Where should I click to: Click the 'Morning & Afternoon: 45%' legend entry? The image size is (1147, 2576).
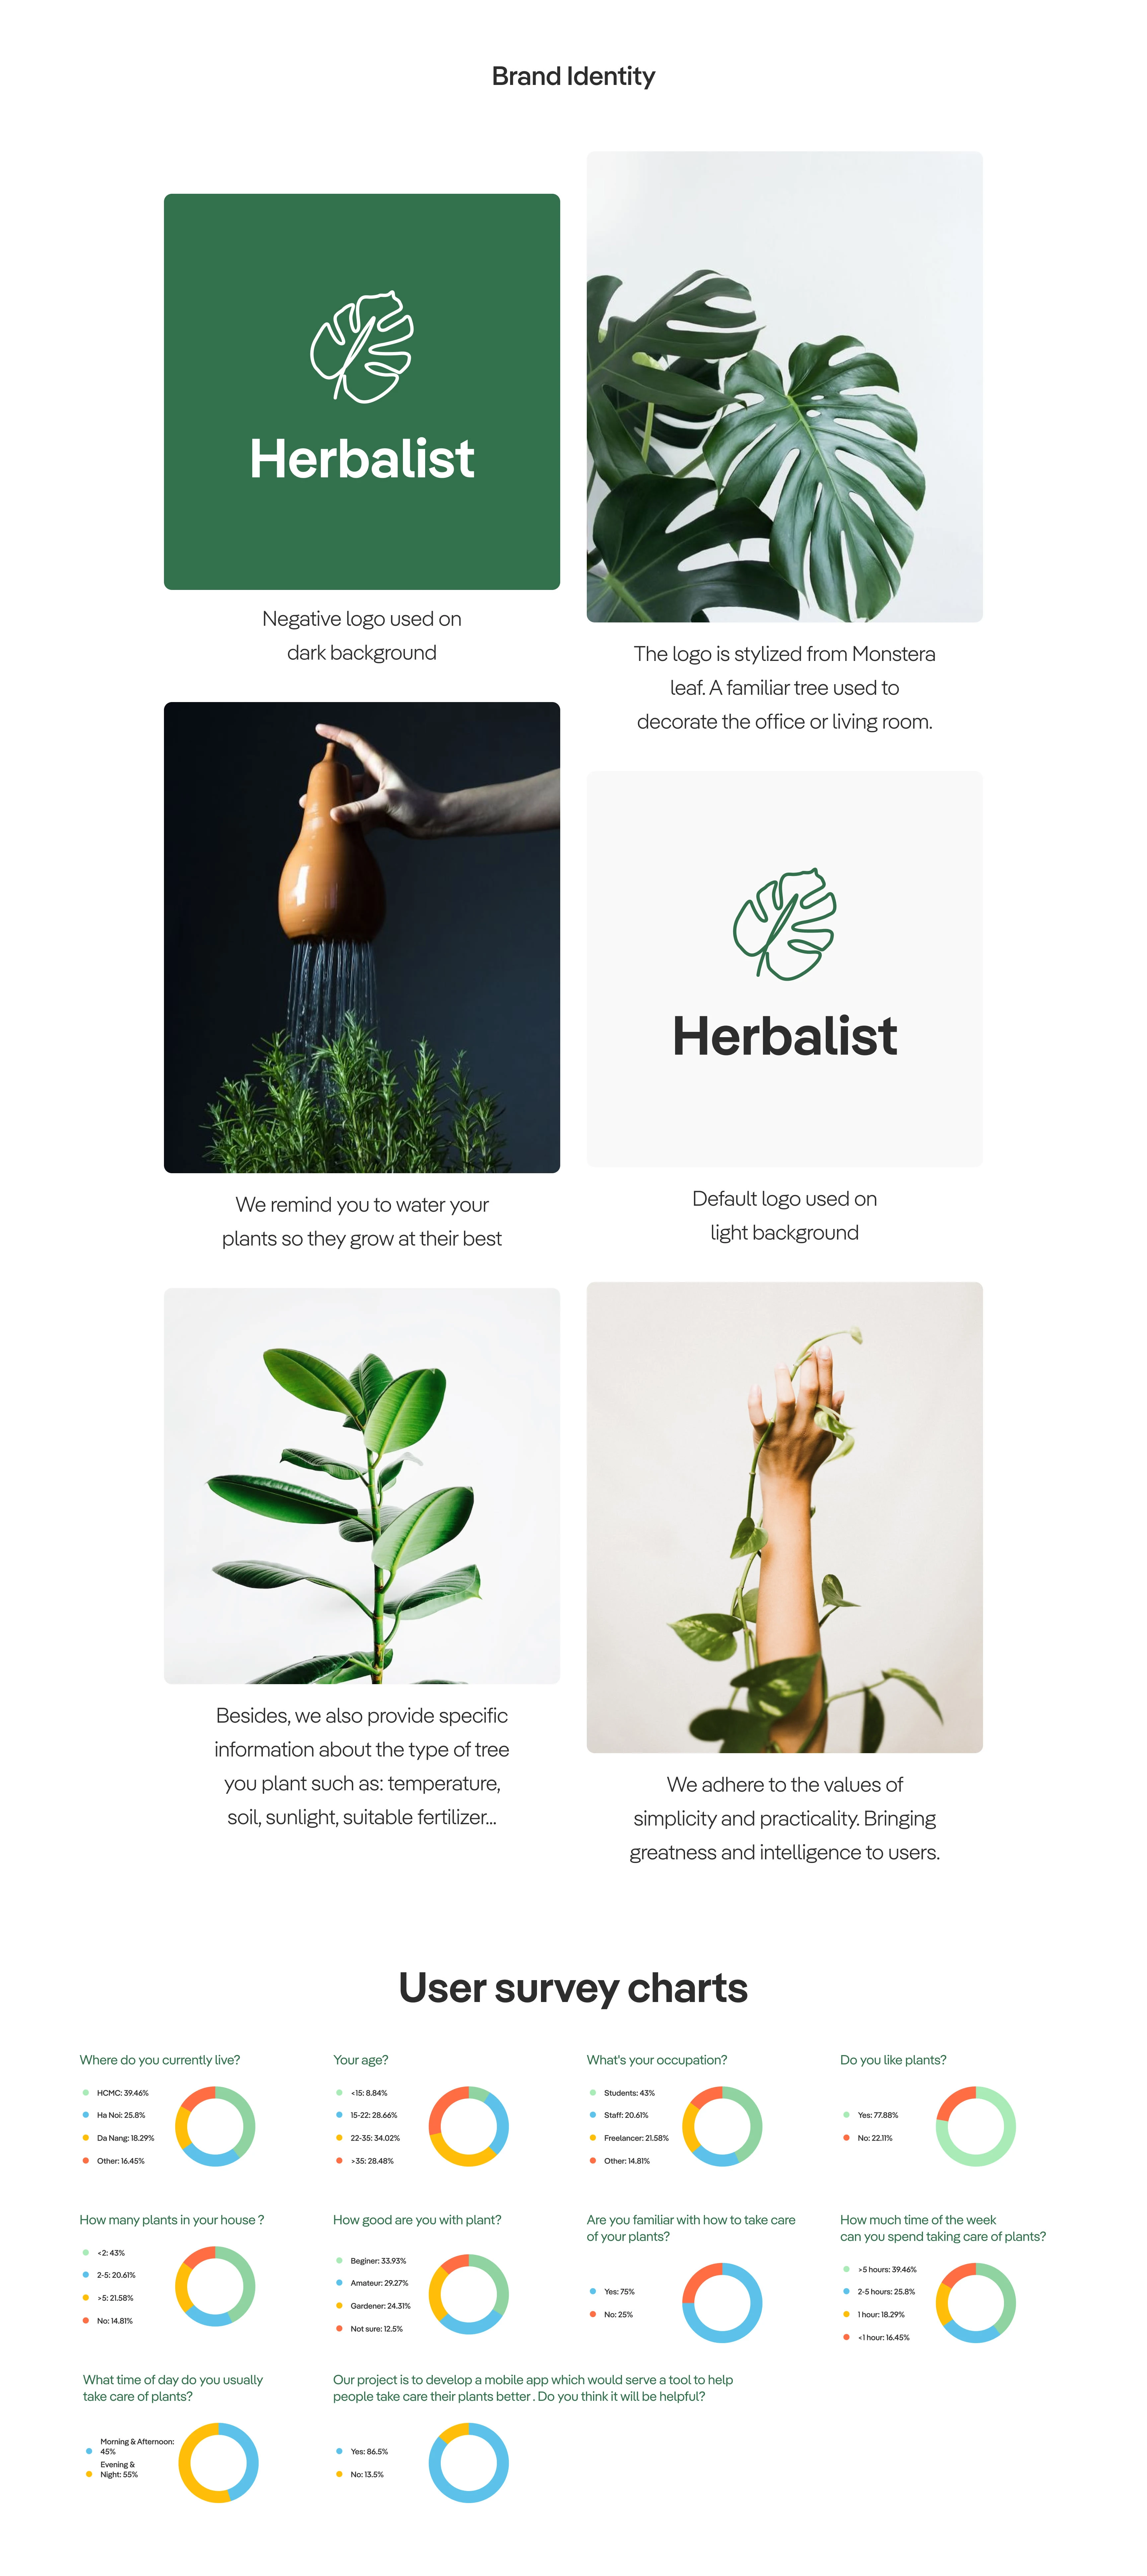(130, 2446)
